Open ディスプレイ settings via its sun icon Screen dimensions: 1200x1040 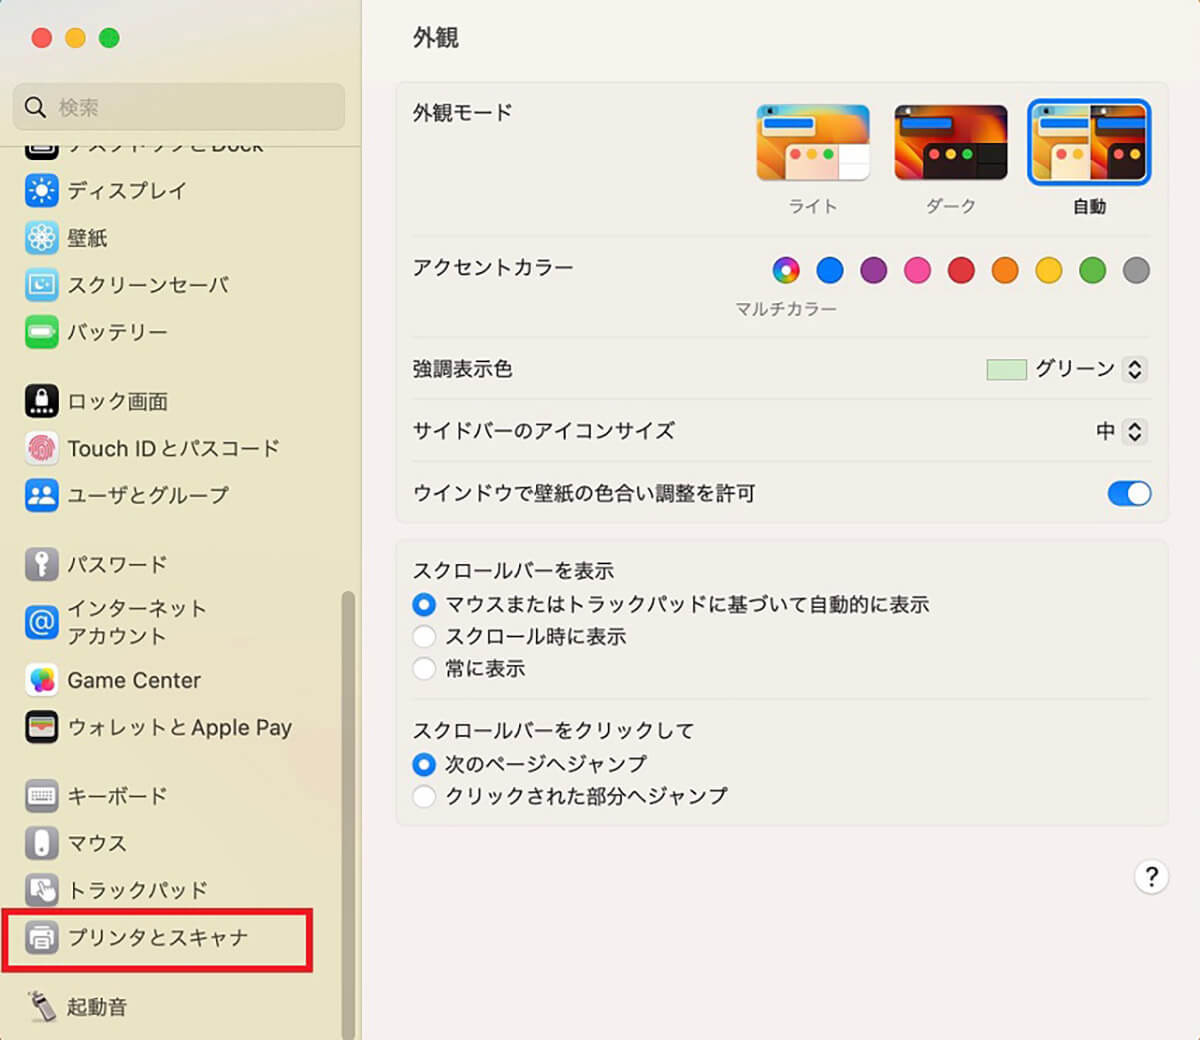click(x=42, y=191)
